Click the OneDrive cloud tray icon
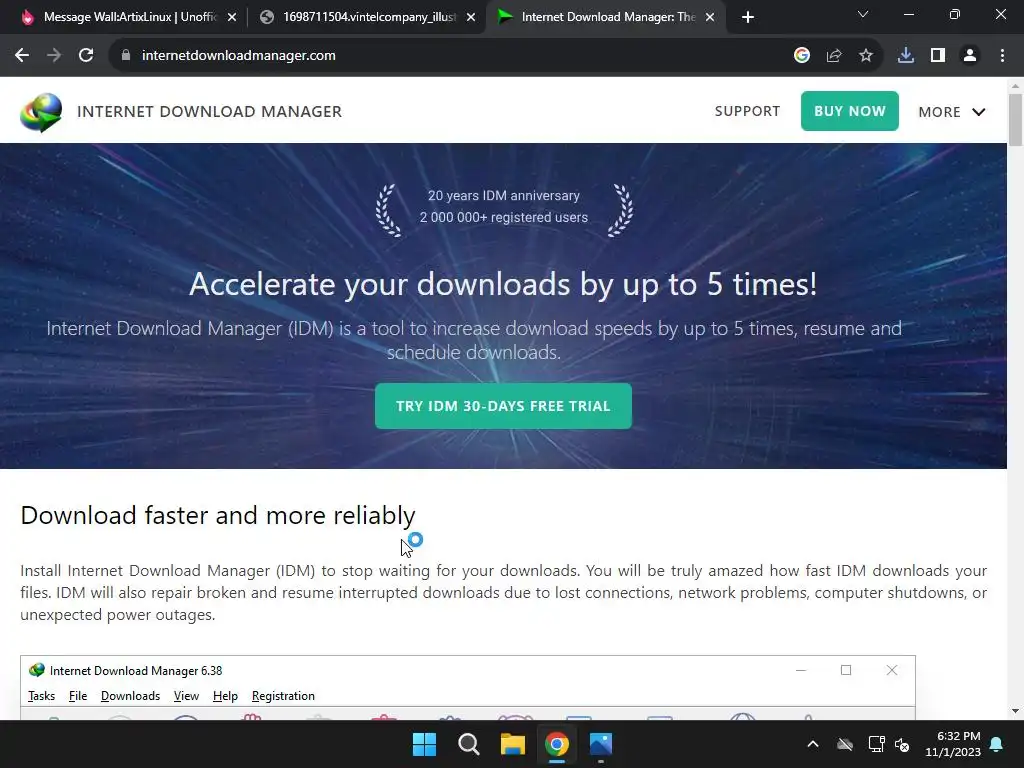 (x=845, y=744)
